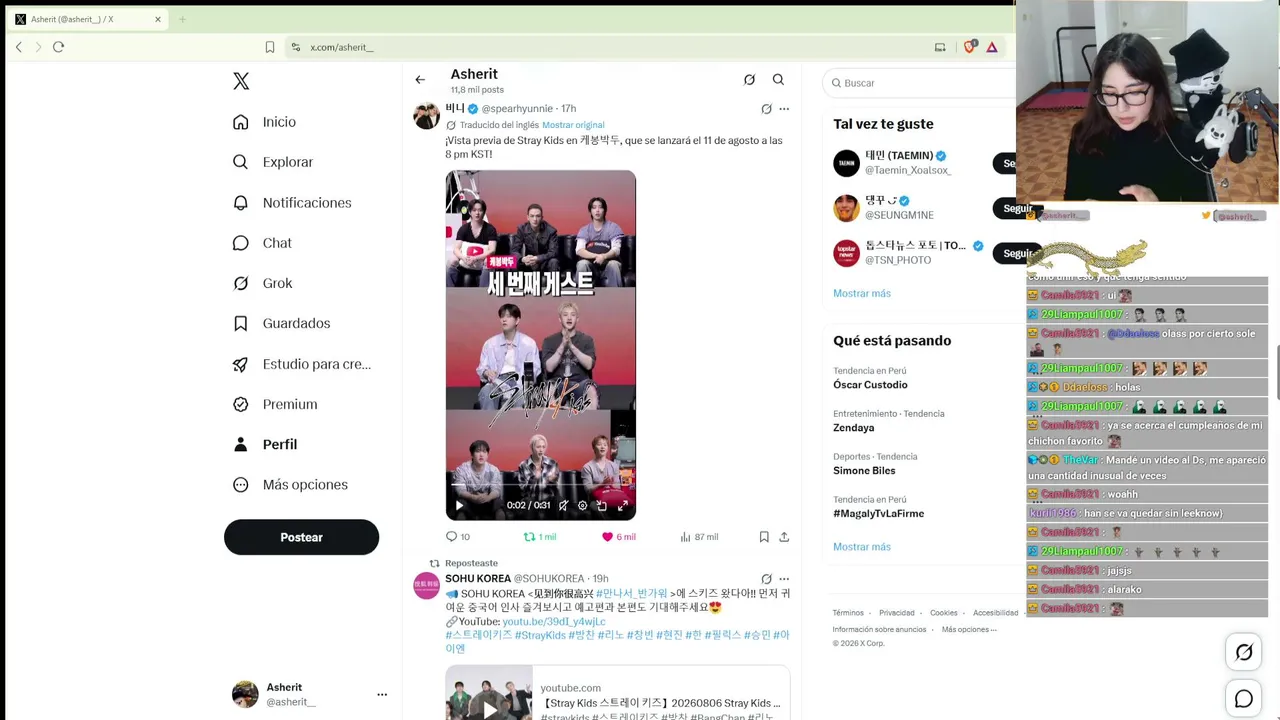1280x720 pixels.
Task: Reply to the 비니 post with 10 comments
Action: tap(458, 537)
